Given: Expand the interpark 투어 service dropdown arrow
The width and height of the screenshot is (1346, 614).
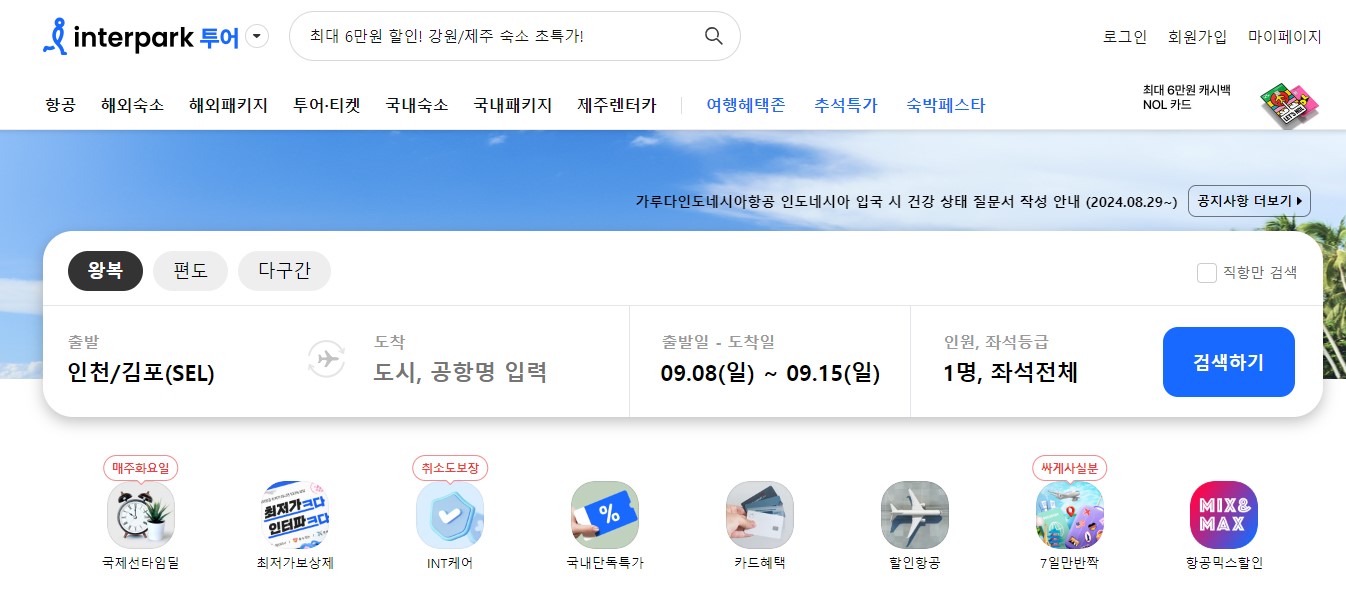Looking at the screenshot, I should (257, 35).
